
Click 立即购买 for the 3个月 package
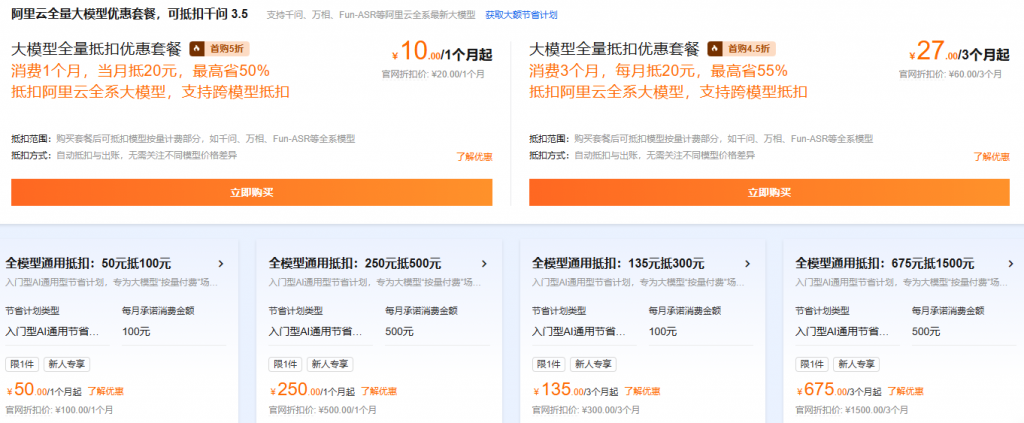(x=769, y=192)
